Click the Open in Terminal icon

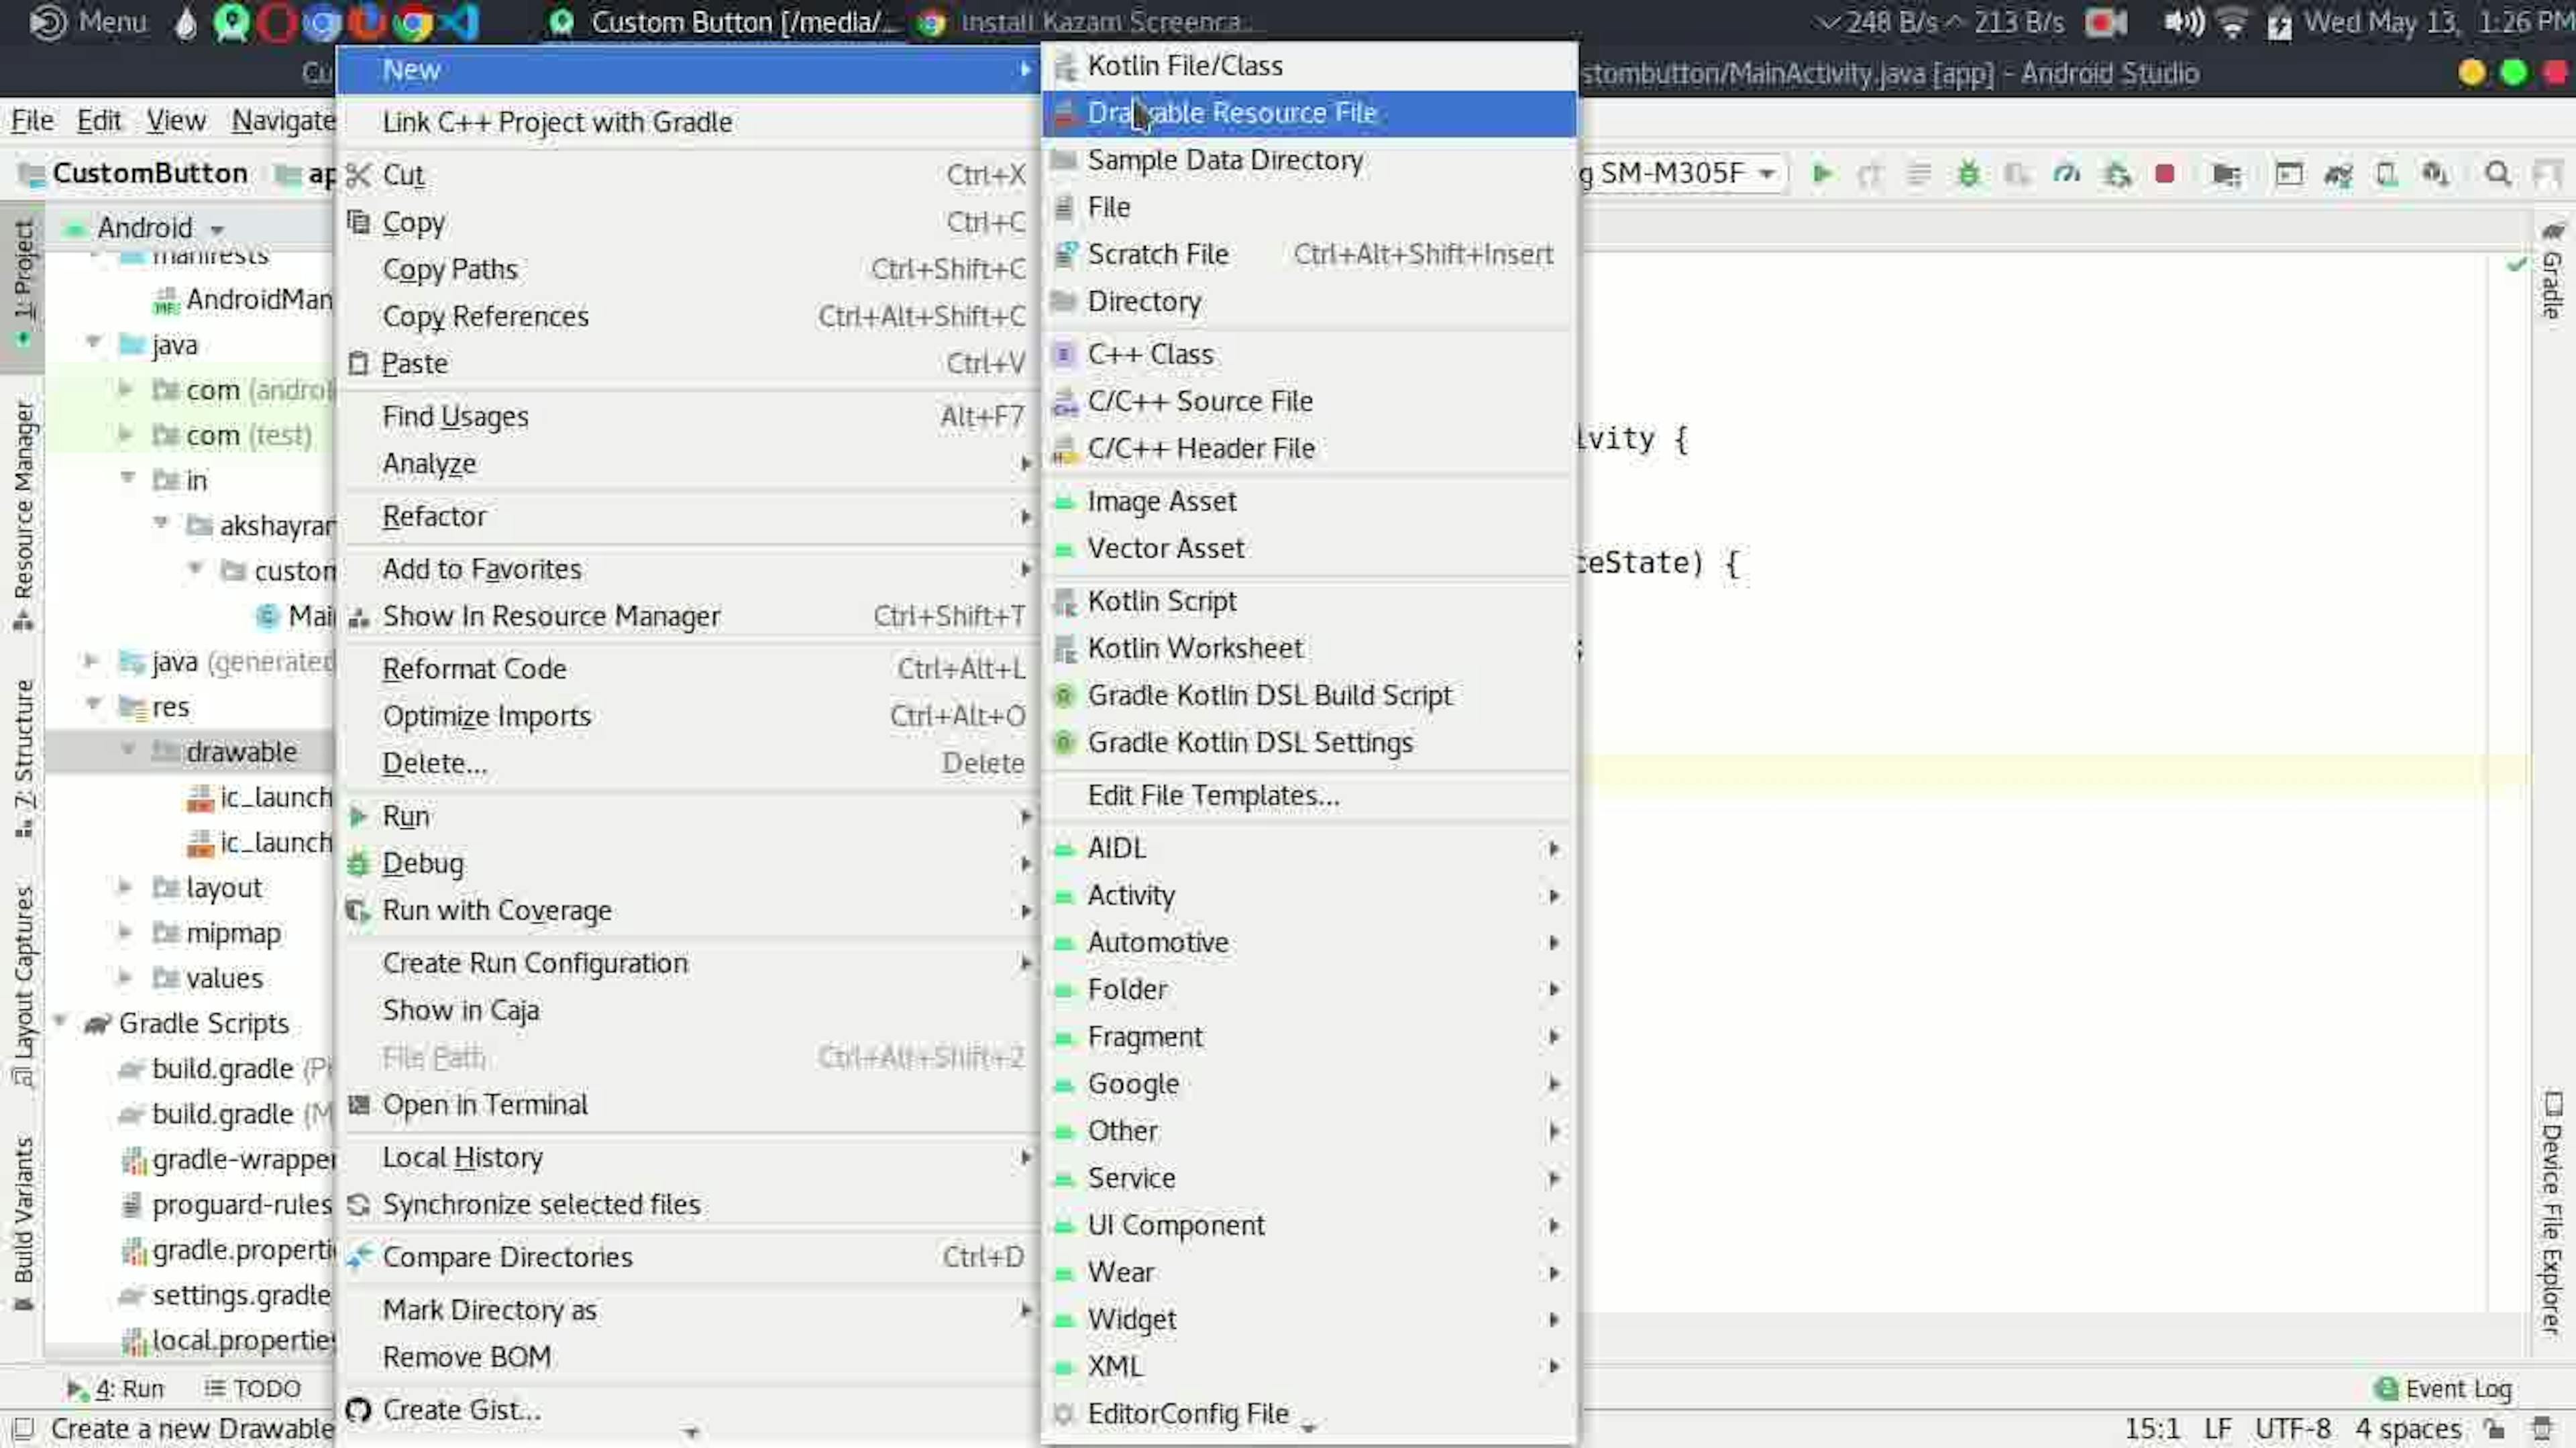pos(358,1104)
